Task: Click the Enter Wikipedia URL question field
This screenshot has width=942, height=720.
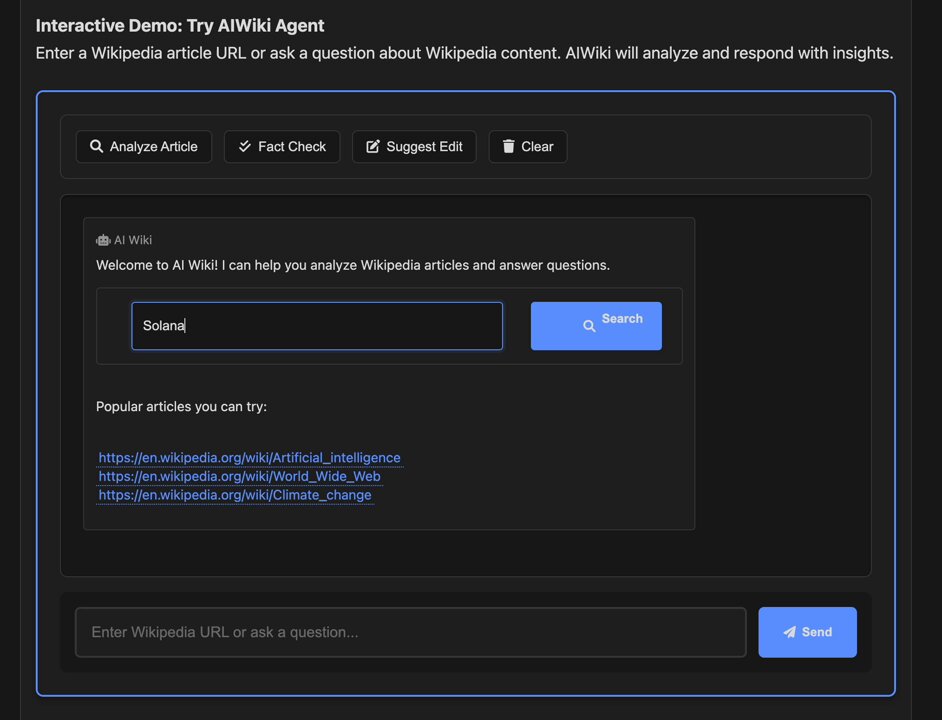Action: [x=411, y=632]
